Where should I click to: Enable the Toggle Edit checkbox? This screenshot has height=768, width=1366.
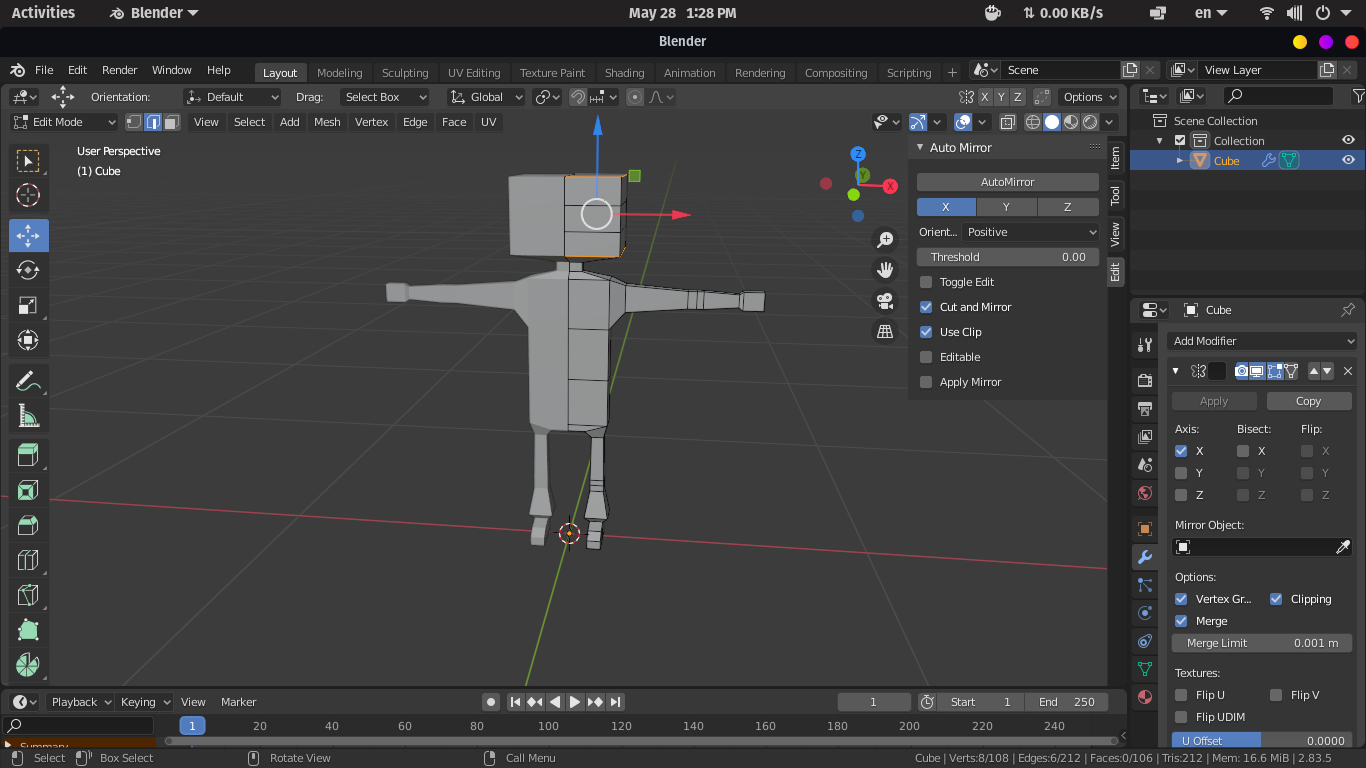pyautogui.click(x=926, y=282)
